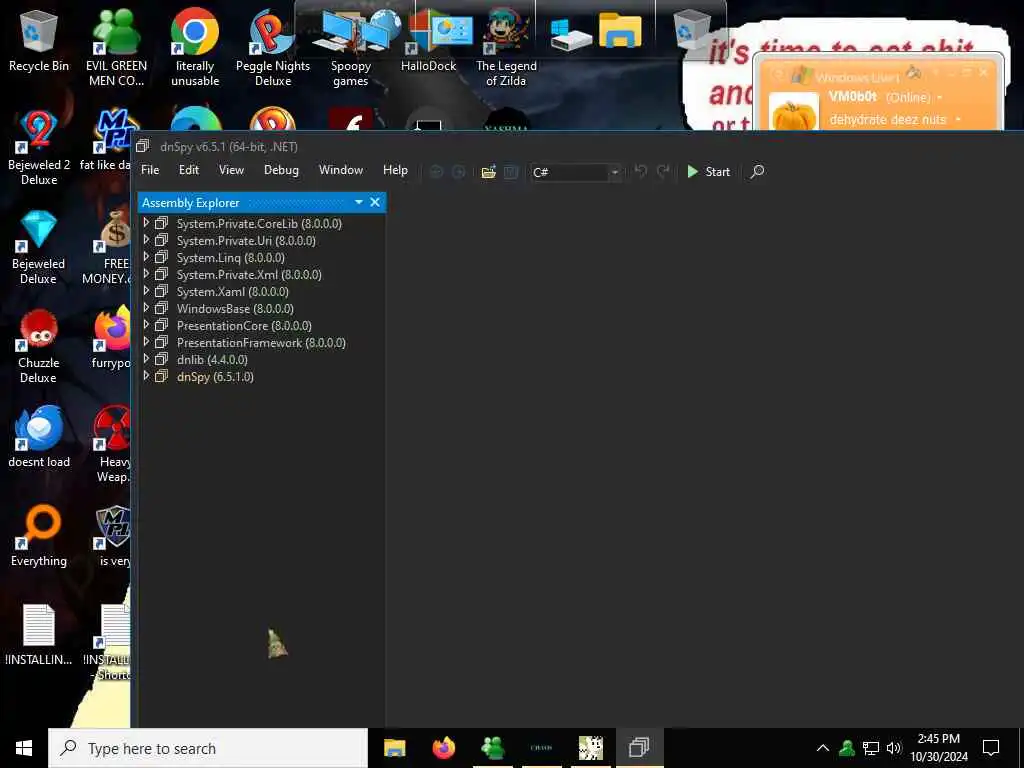
Task: Click The Legend of Zilda desktop icon
Action: 506,47
